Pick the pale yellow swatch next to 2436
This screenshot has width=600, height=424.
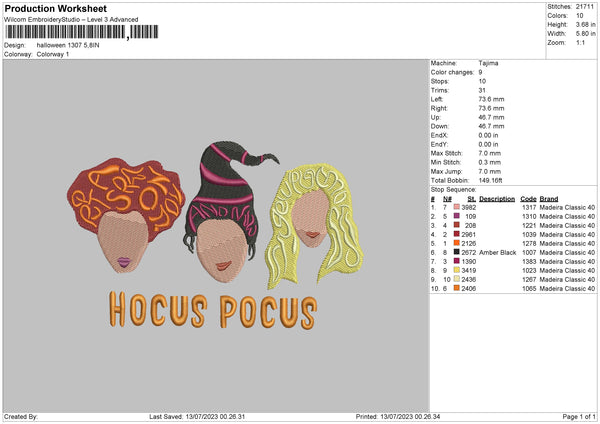tap(457, 279)
